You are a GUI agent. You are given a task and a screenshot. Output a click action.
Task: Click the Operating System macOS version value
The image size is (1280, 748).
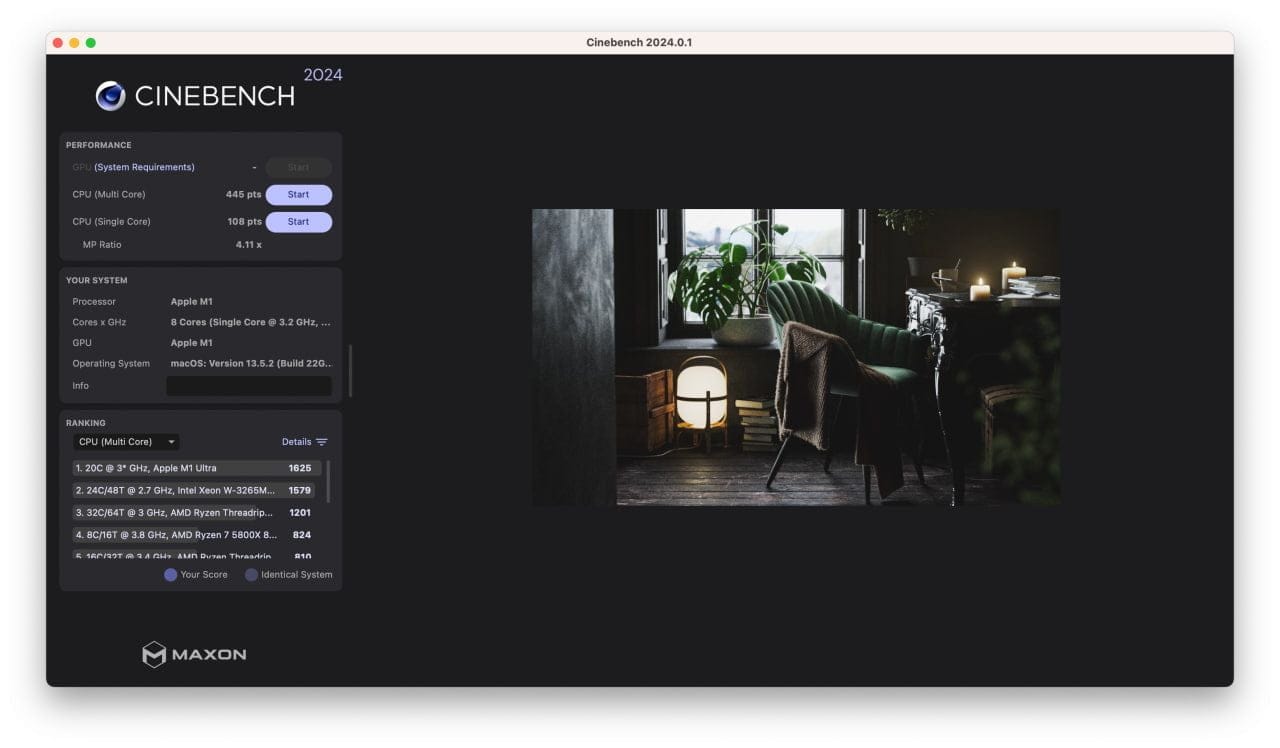(x=251, y=364)
